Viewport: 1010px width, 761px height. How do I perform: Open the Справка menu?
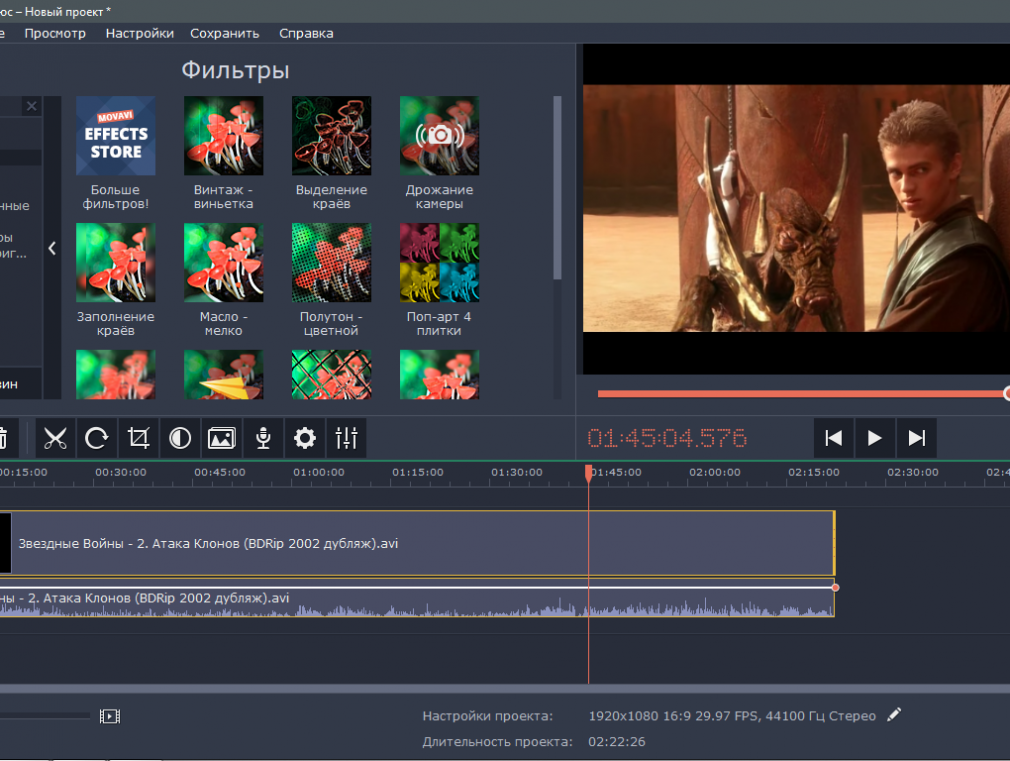[306, 34]
